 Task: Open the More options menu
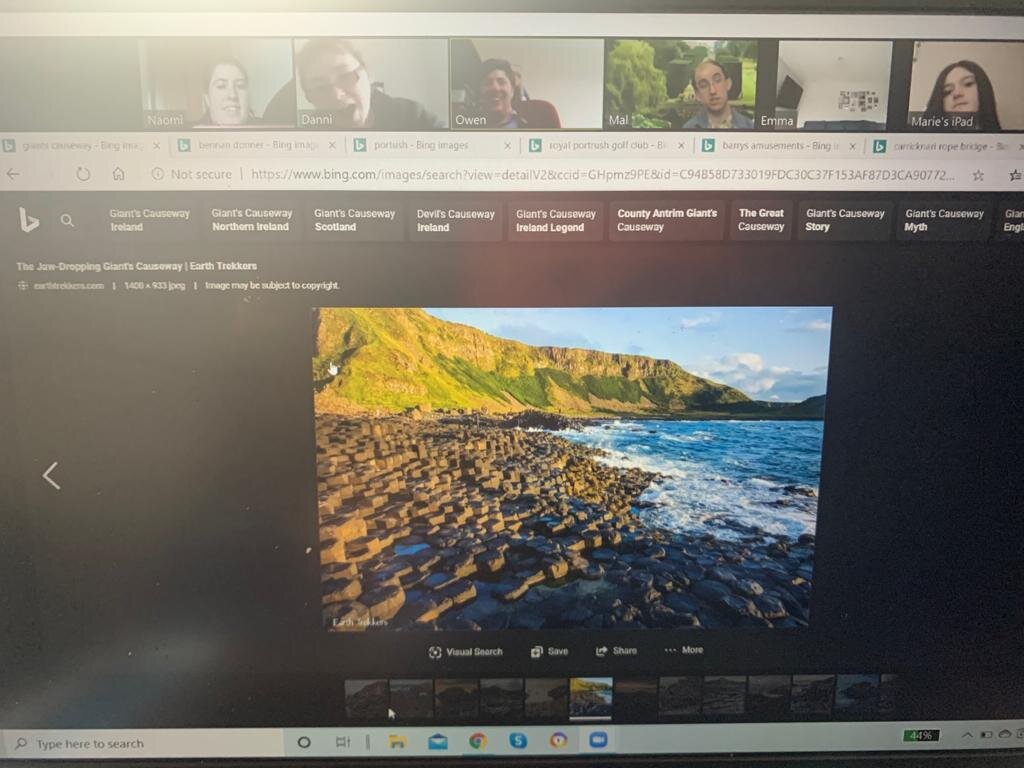point(684,650)
